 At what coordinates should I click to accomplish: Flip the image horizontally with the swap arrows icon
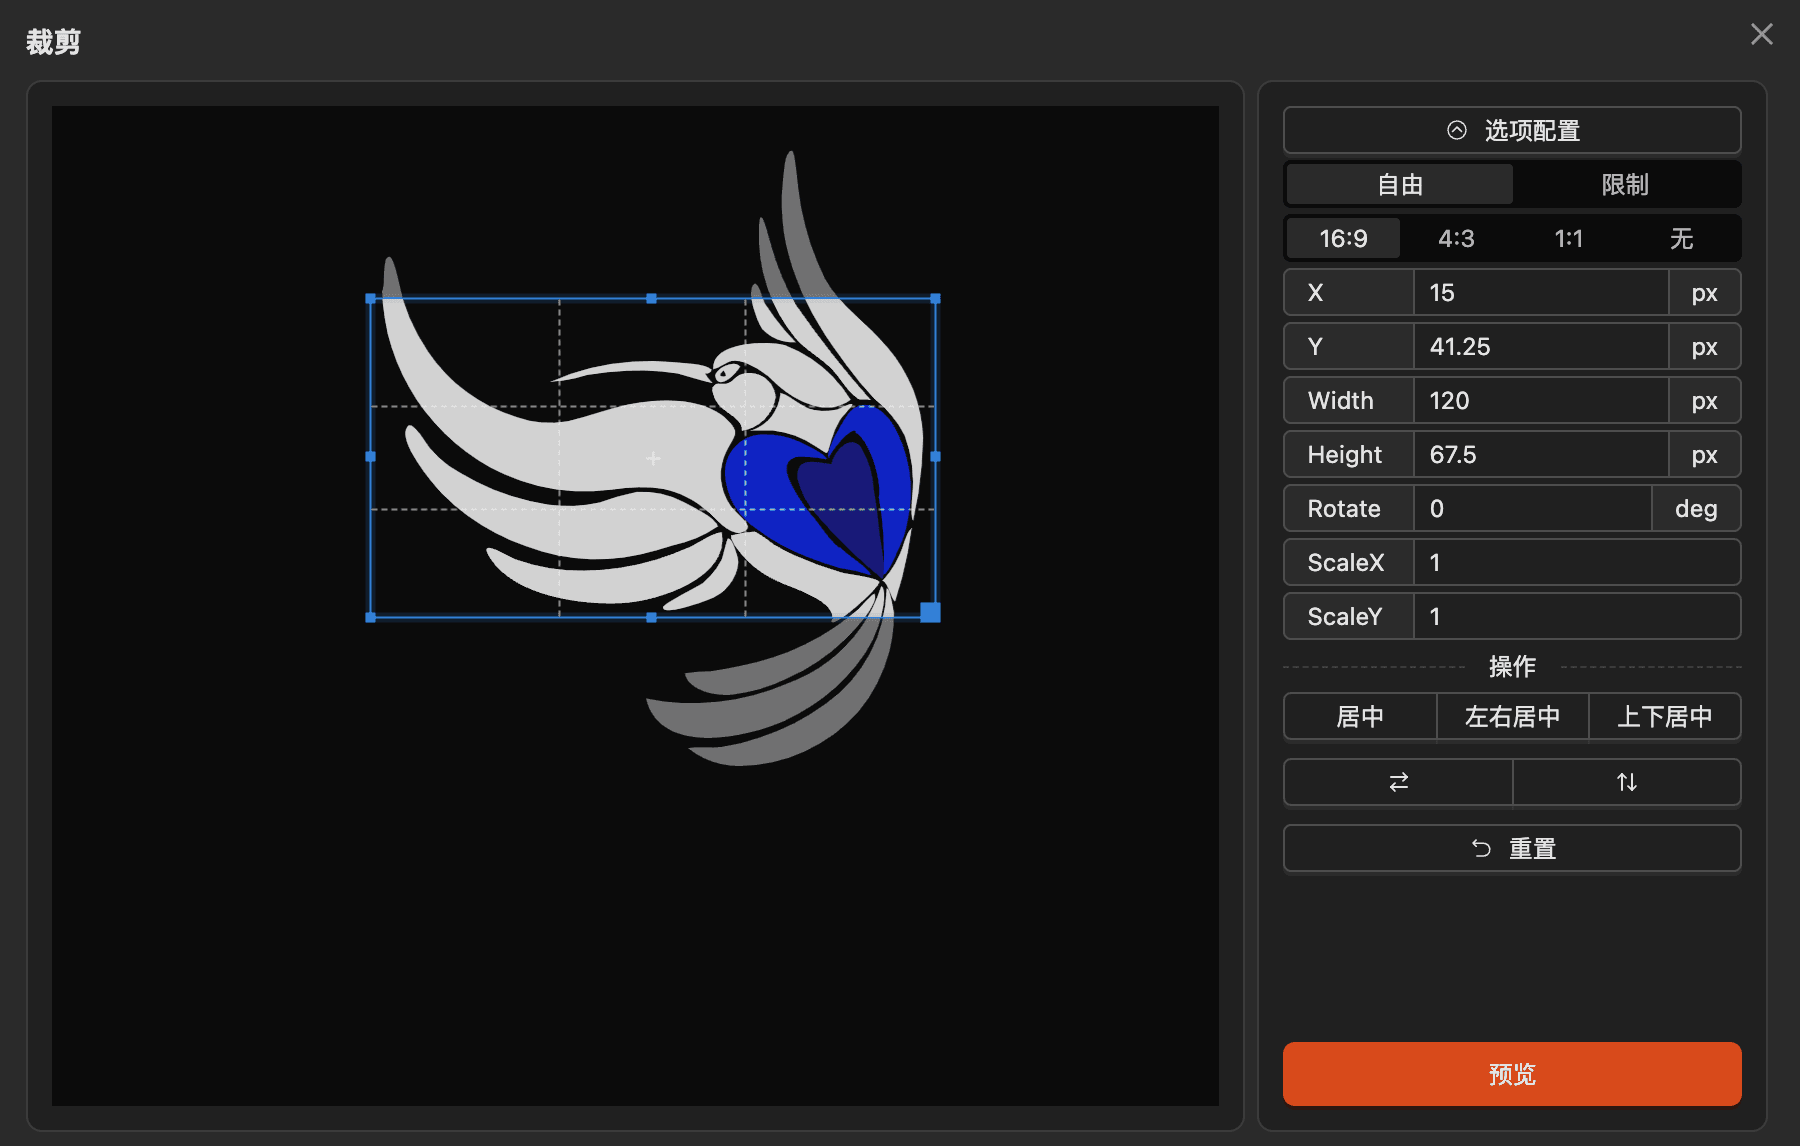1398,782
